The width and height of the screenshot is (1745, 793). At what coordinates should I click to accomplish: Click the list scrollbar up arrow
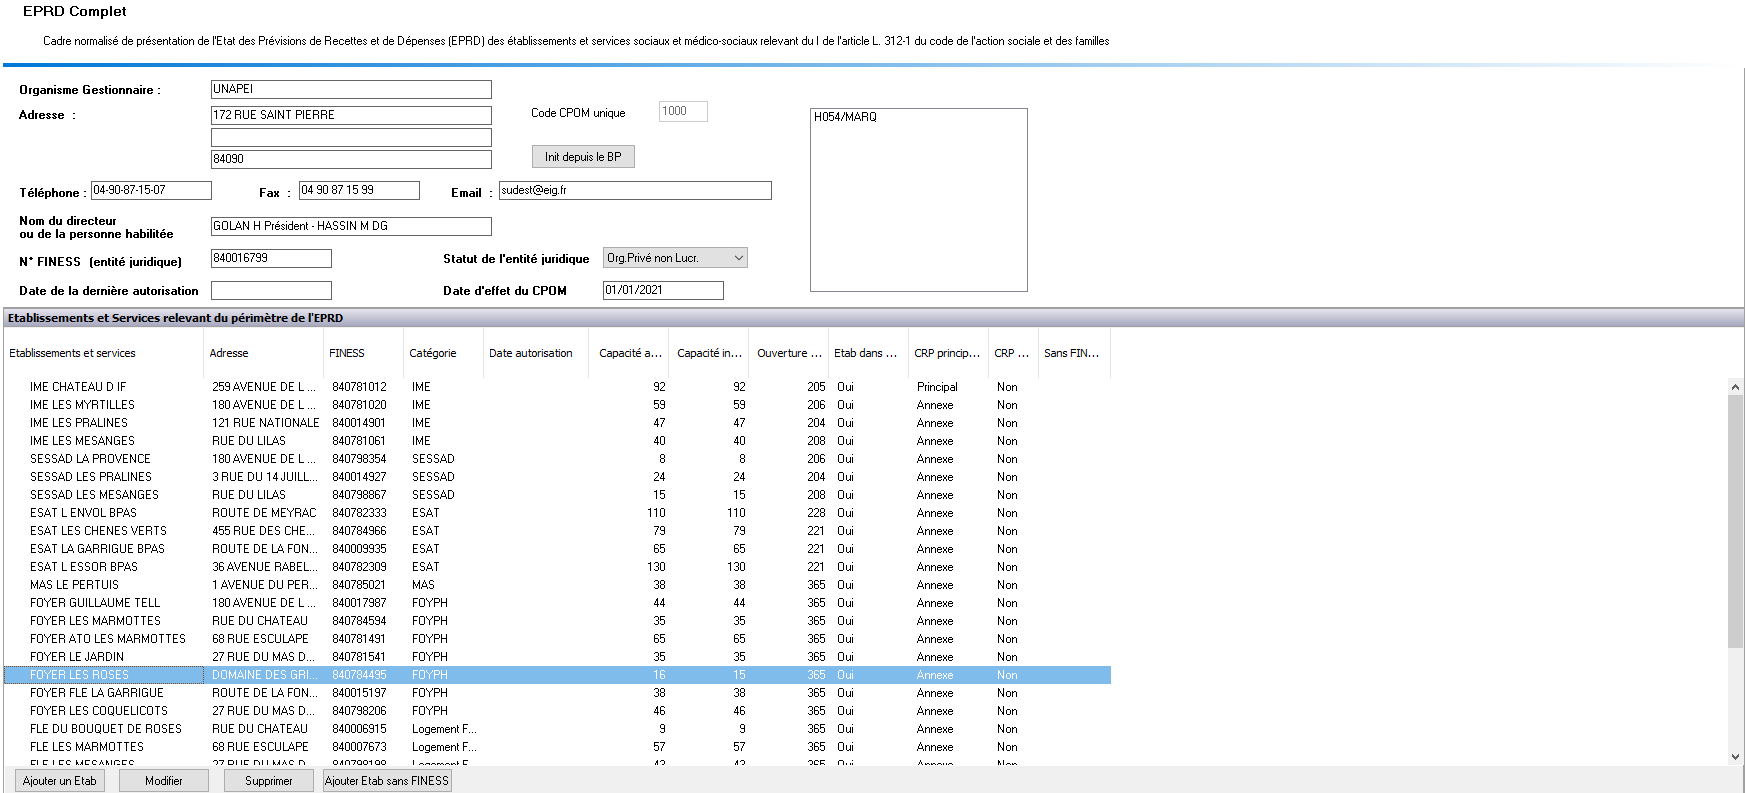1735,387
